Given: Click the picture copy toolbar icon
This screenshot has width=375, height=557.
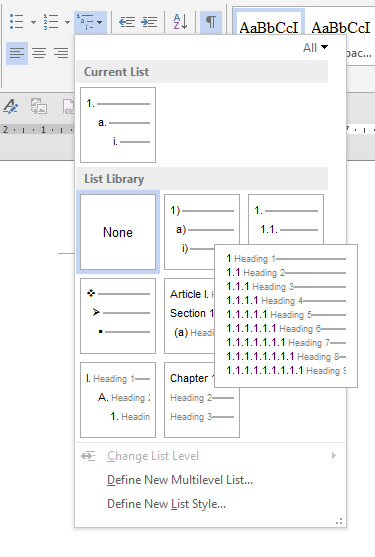Looking at the screenshot, I should (x=39, y=106).
